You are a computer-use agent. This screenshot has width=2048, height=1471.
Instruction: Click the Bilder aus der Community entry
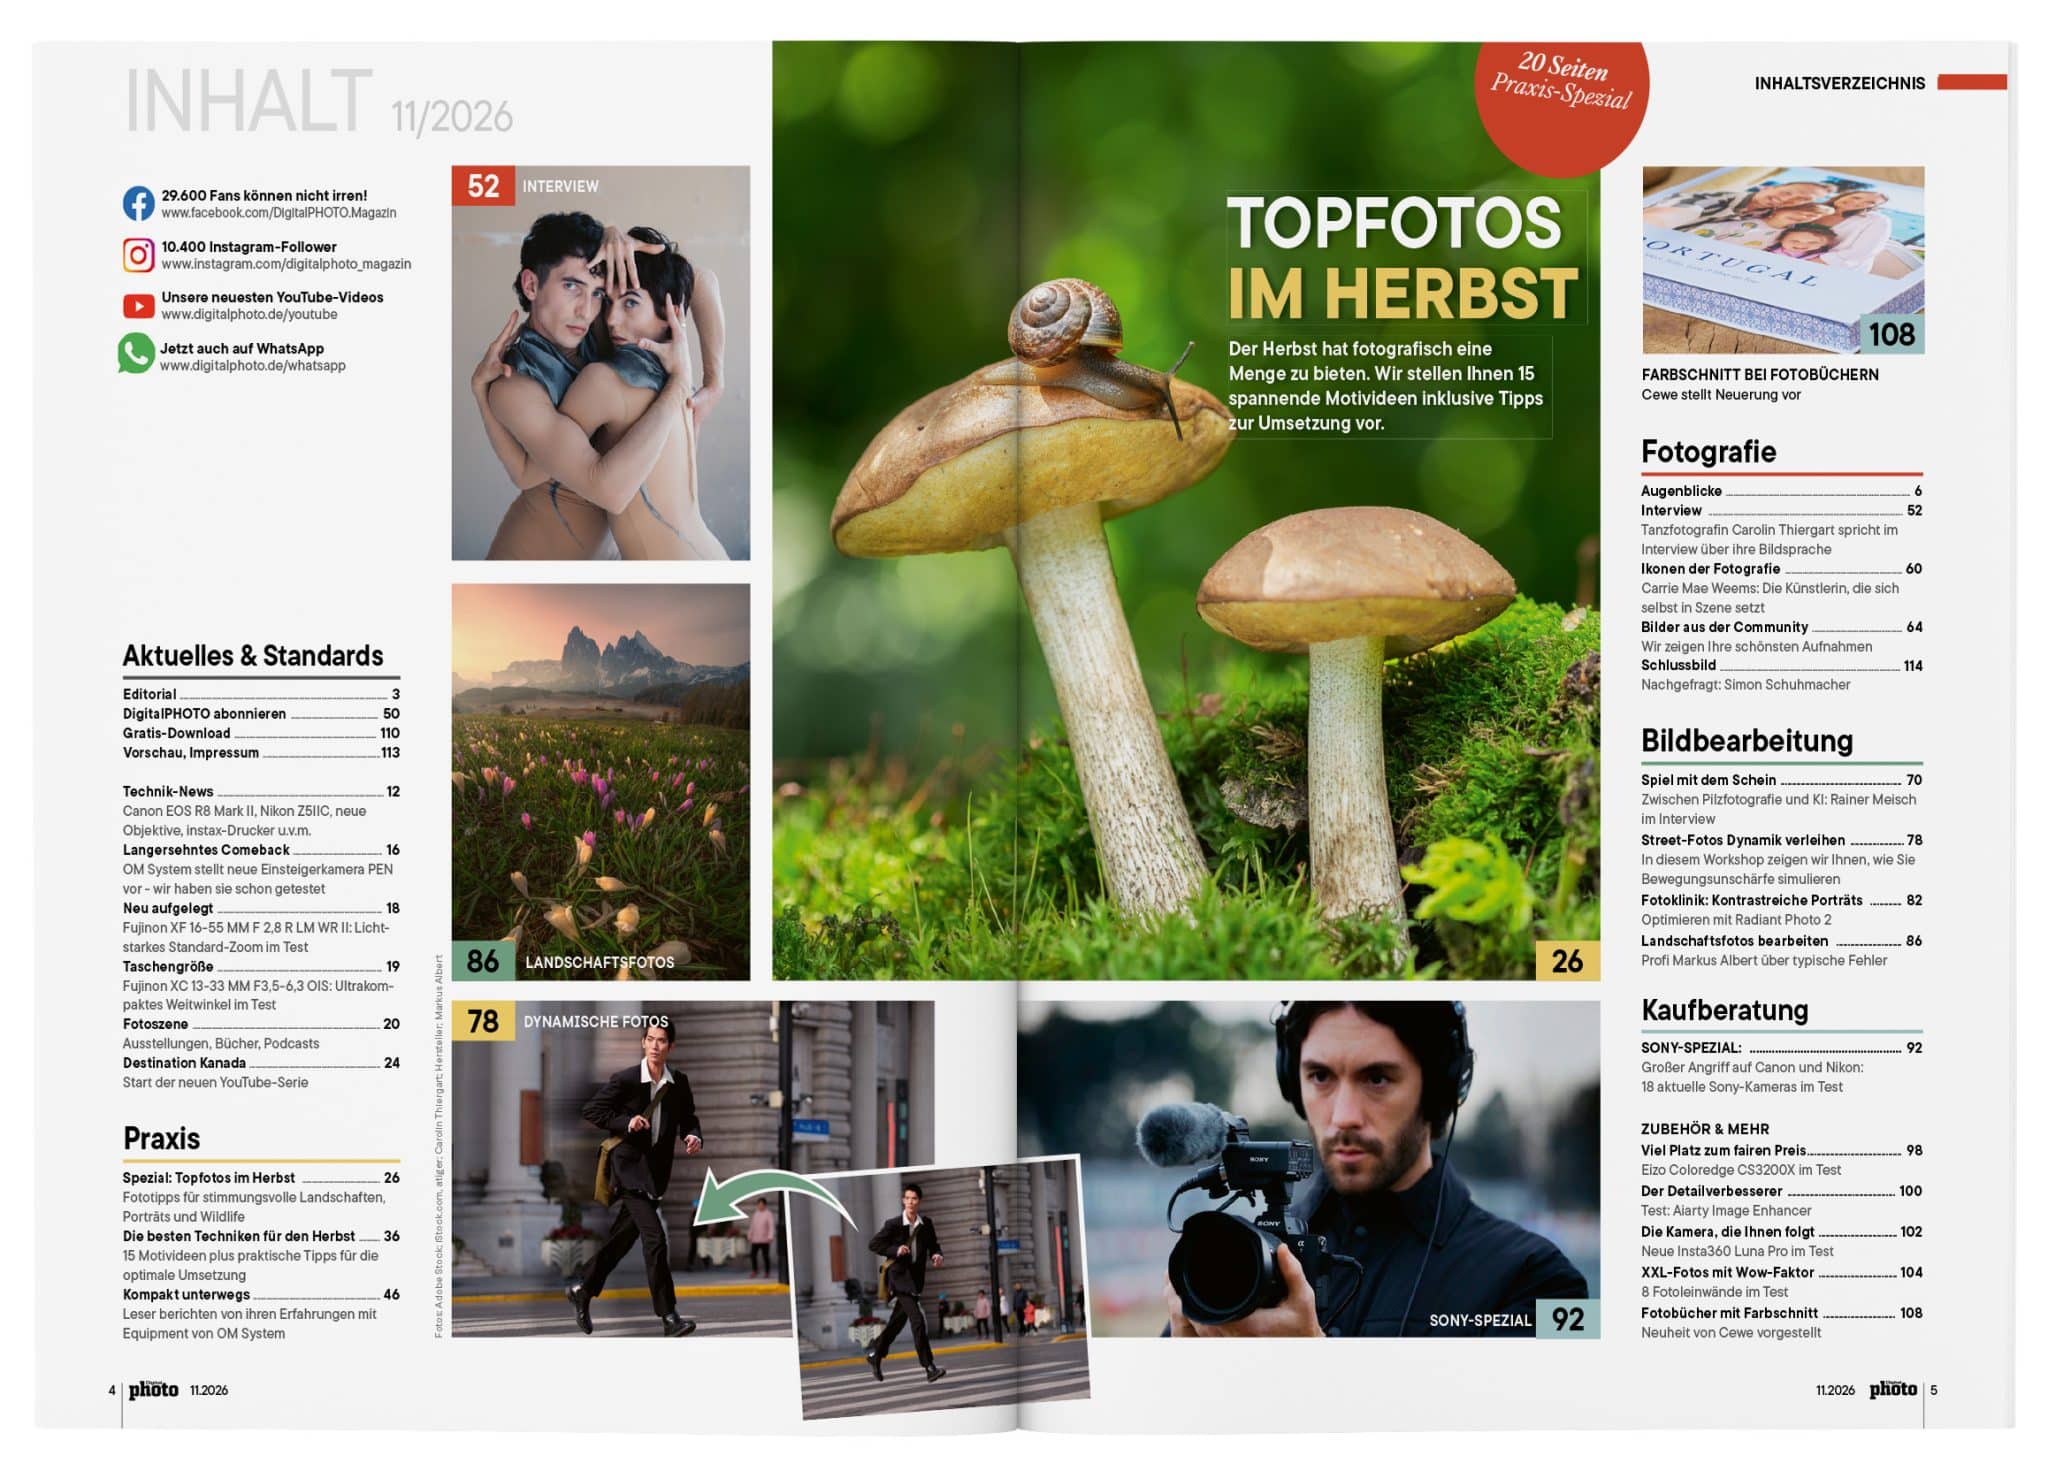point(1781,627)
